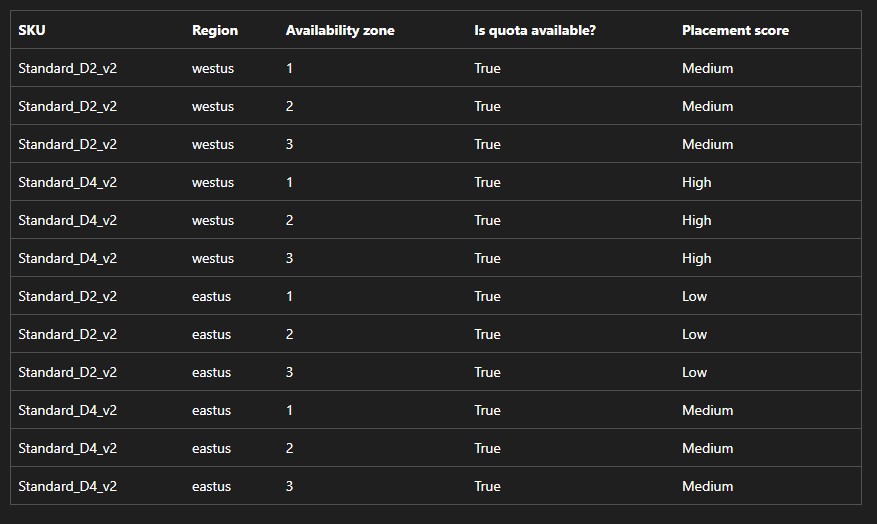Viewport: 877px width, 524px height.
Task: Click the Region column header
Action: point(215,31)
